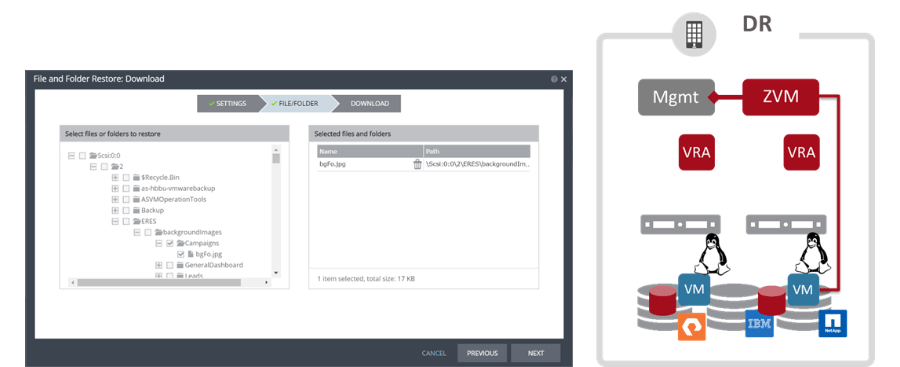Image resolution: width=900 pixels, height=367 pixels.
Task: Expand the Backup folder node
Action: [115, 210]
